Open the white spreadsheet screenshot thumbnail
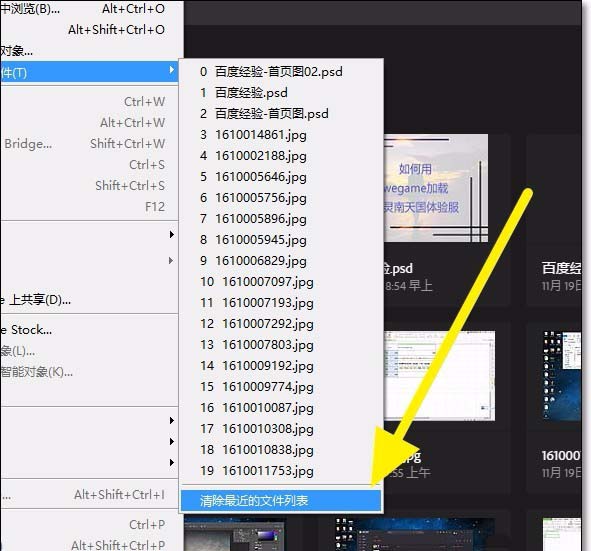 pyautogui.click(x=439, y=375)
